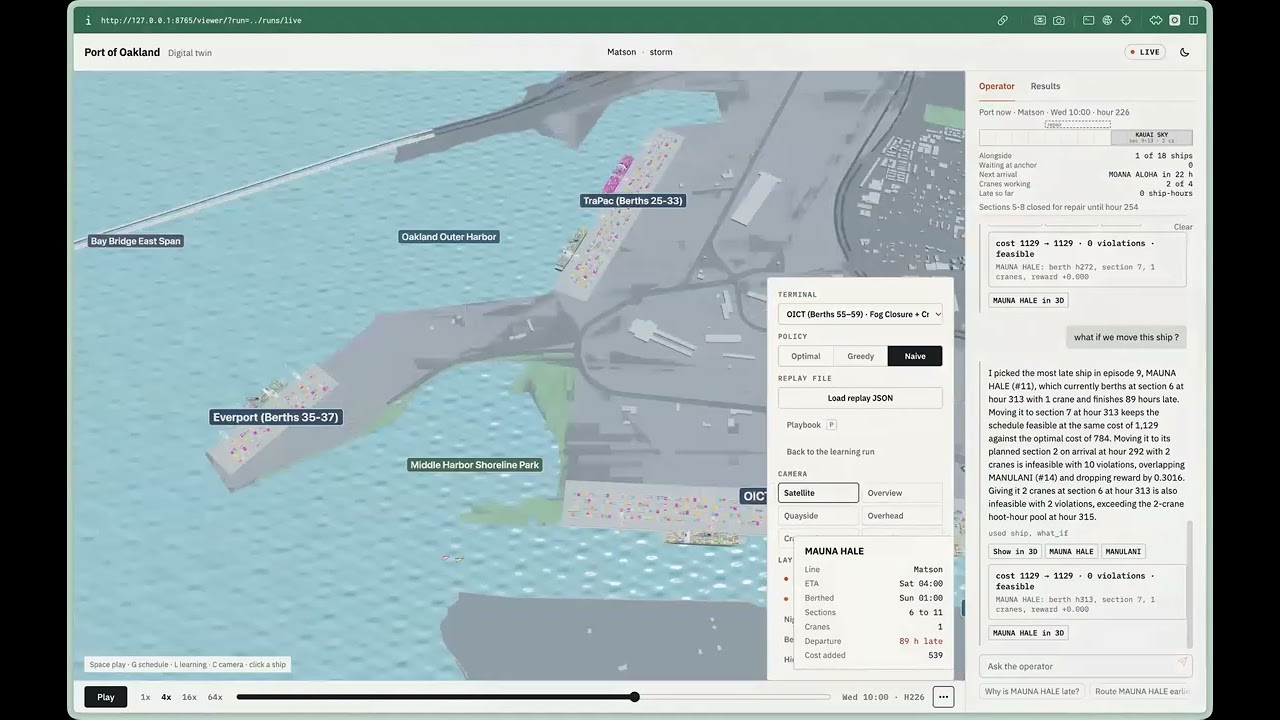Click the globe network icon in the toolbar
The image size is (1280, 720).
coord(1108,20)
